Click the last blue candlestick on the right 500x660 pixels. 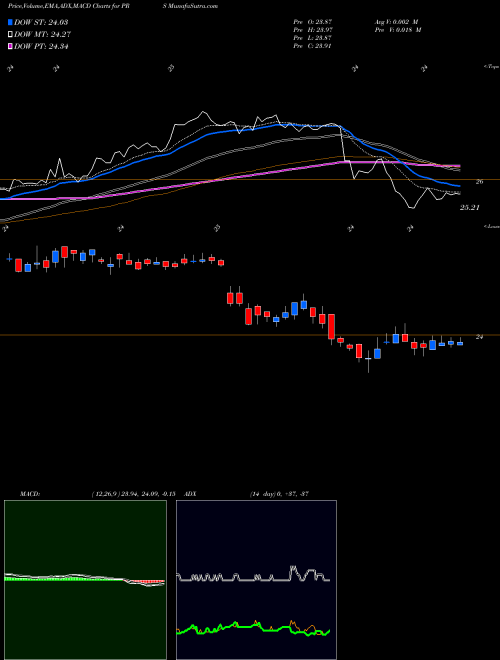point(460,343)
